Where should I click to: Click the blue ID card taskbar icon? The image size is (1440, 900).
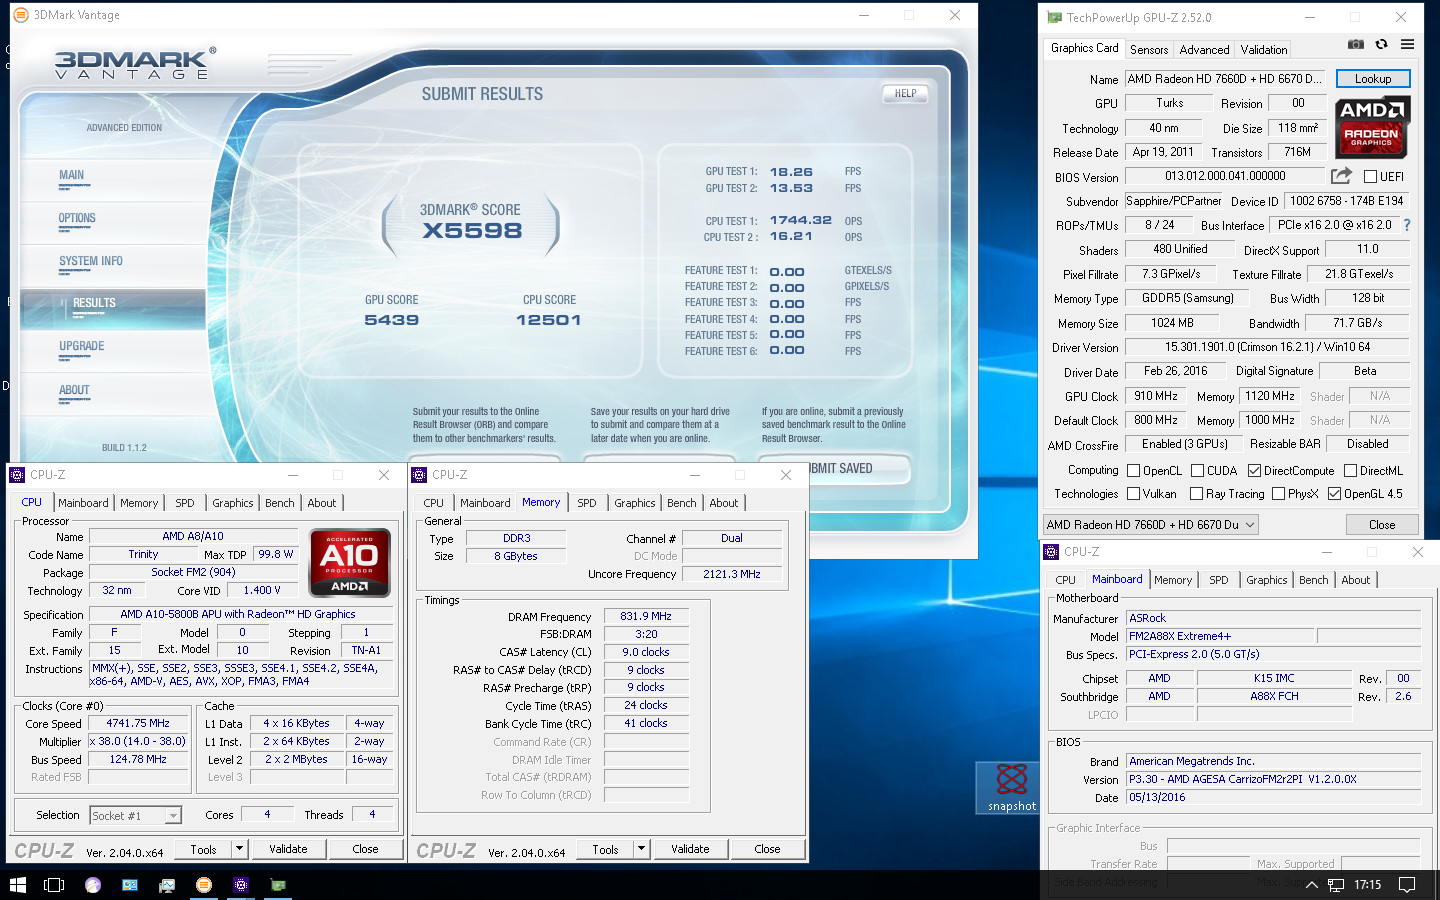pos(129,884)
